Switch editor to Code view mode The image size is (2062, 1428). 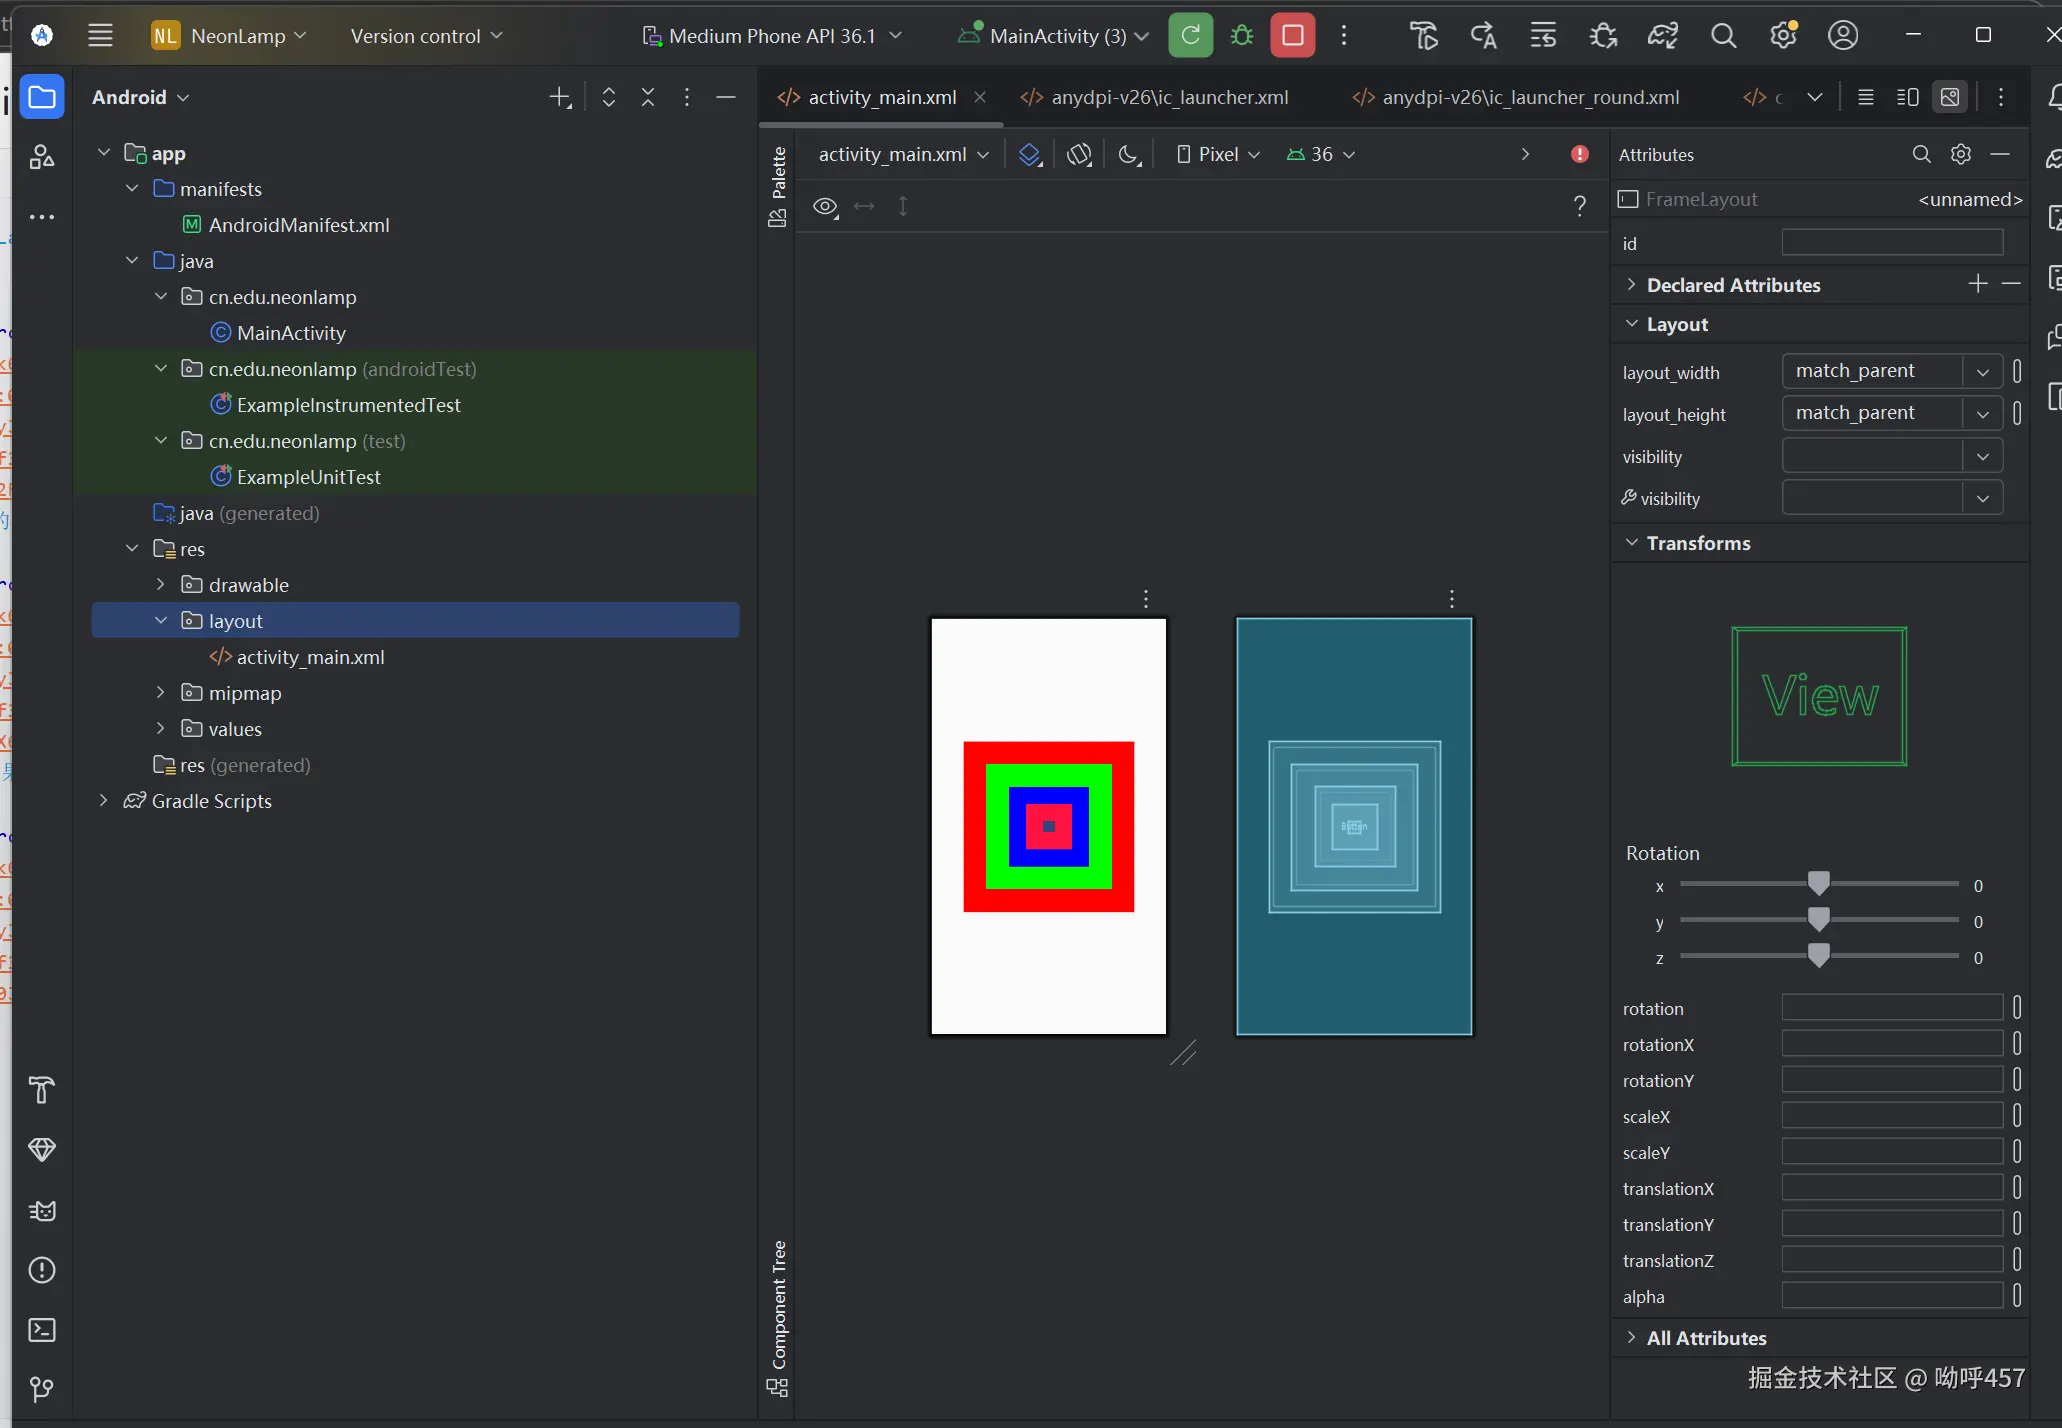point(1865,97)
